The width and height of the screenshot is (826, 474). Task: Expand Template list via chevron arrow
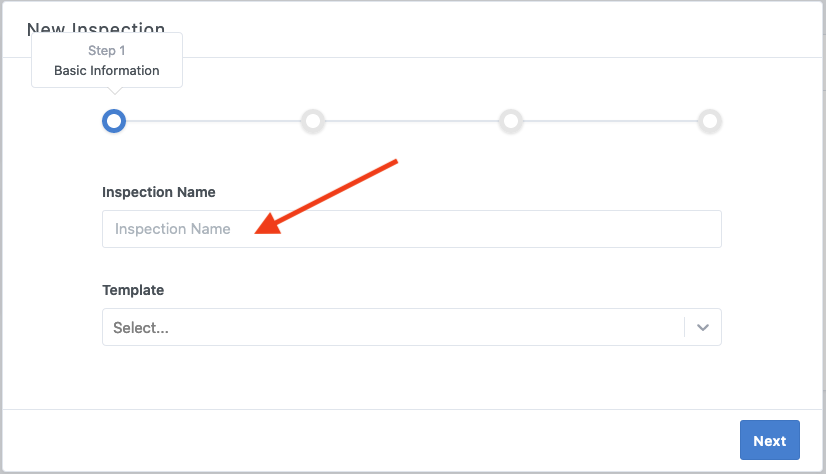(703, 327)
